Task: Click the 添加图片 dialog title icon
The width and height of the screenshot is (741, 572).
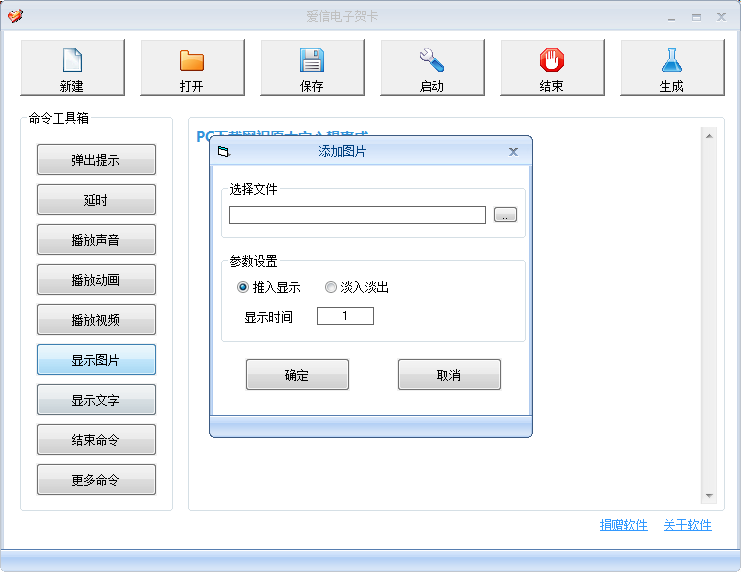Action: point(224,152)
